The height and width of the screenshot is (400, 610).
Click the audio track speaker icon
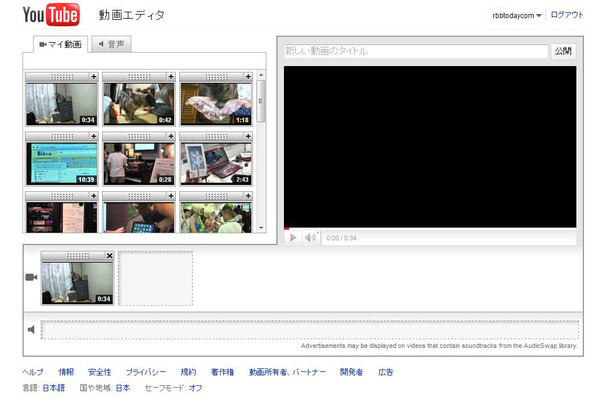point(32,330)
